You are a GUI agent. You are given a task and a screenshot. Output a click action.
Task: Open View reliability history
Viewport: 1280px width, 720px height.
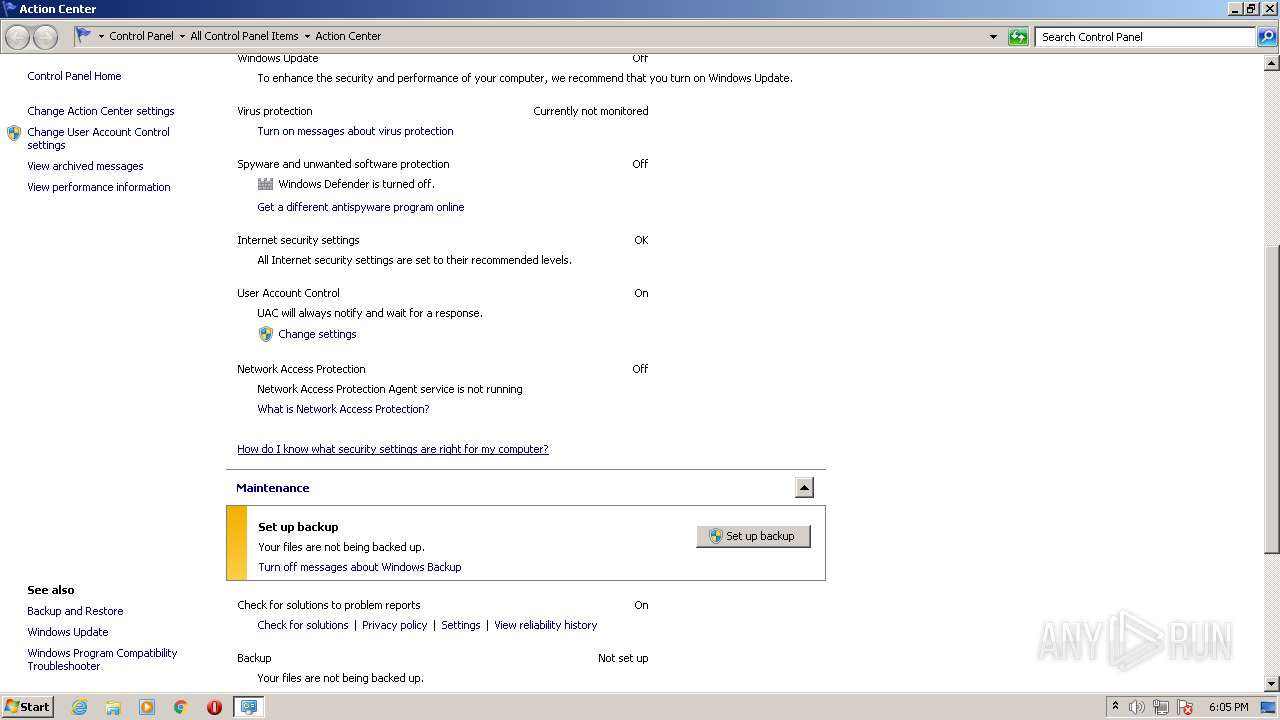point(545,625)
